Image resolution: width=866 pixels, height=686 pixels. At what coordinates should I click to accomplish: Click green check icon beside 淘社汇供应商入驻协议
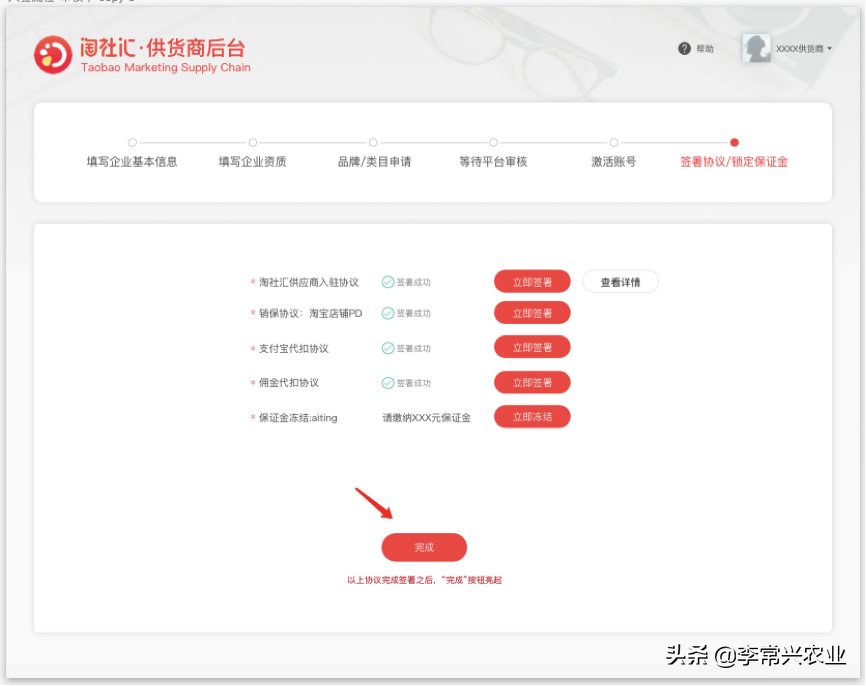click(x=388, y=282)
